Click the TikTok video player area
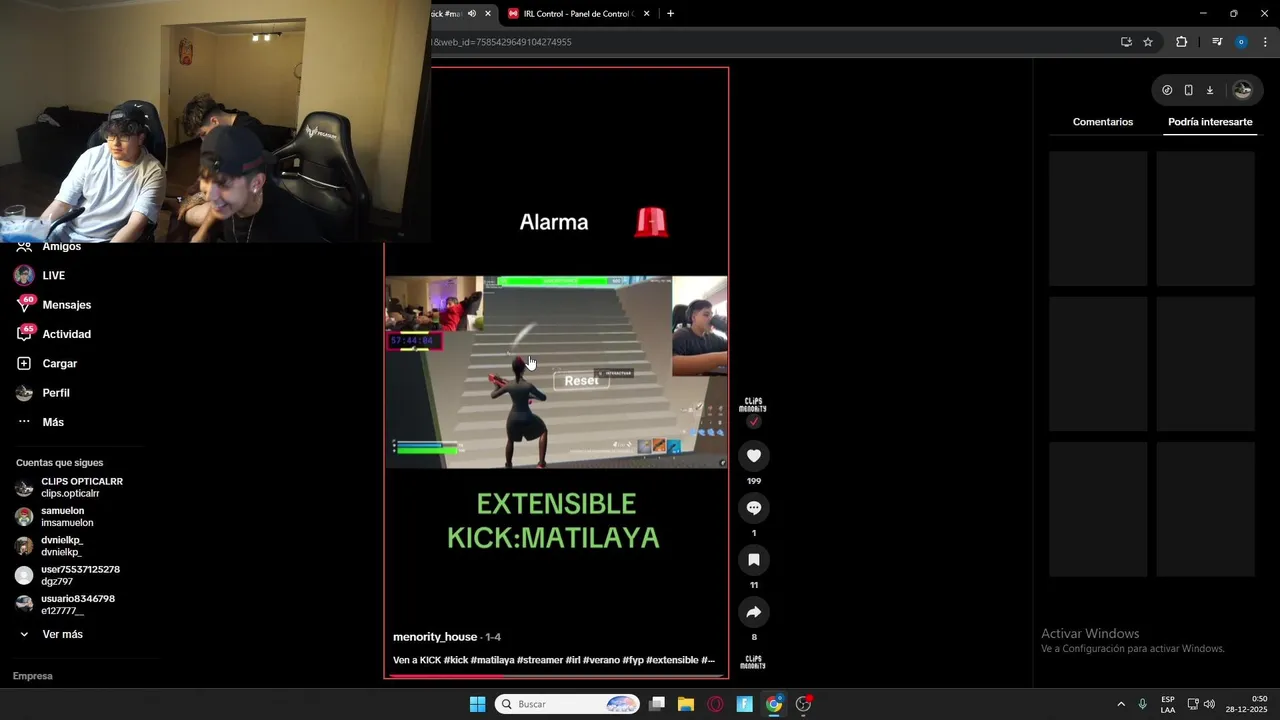Screen dimensions: 1280x720 pyautogui.click(x=556, y=372)
